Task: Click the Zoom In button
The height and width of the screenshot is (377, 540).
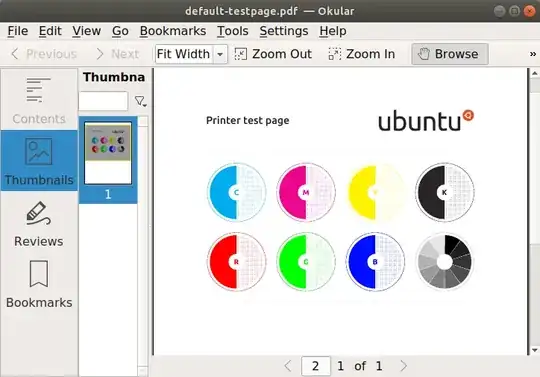Action: (362, 54)
